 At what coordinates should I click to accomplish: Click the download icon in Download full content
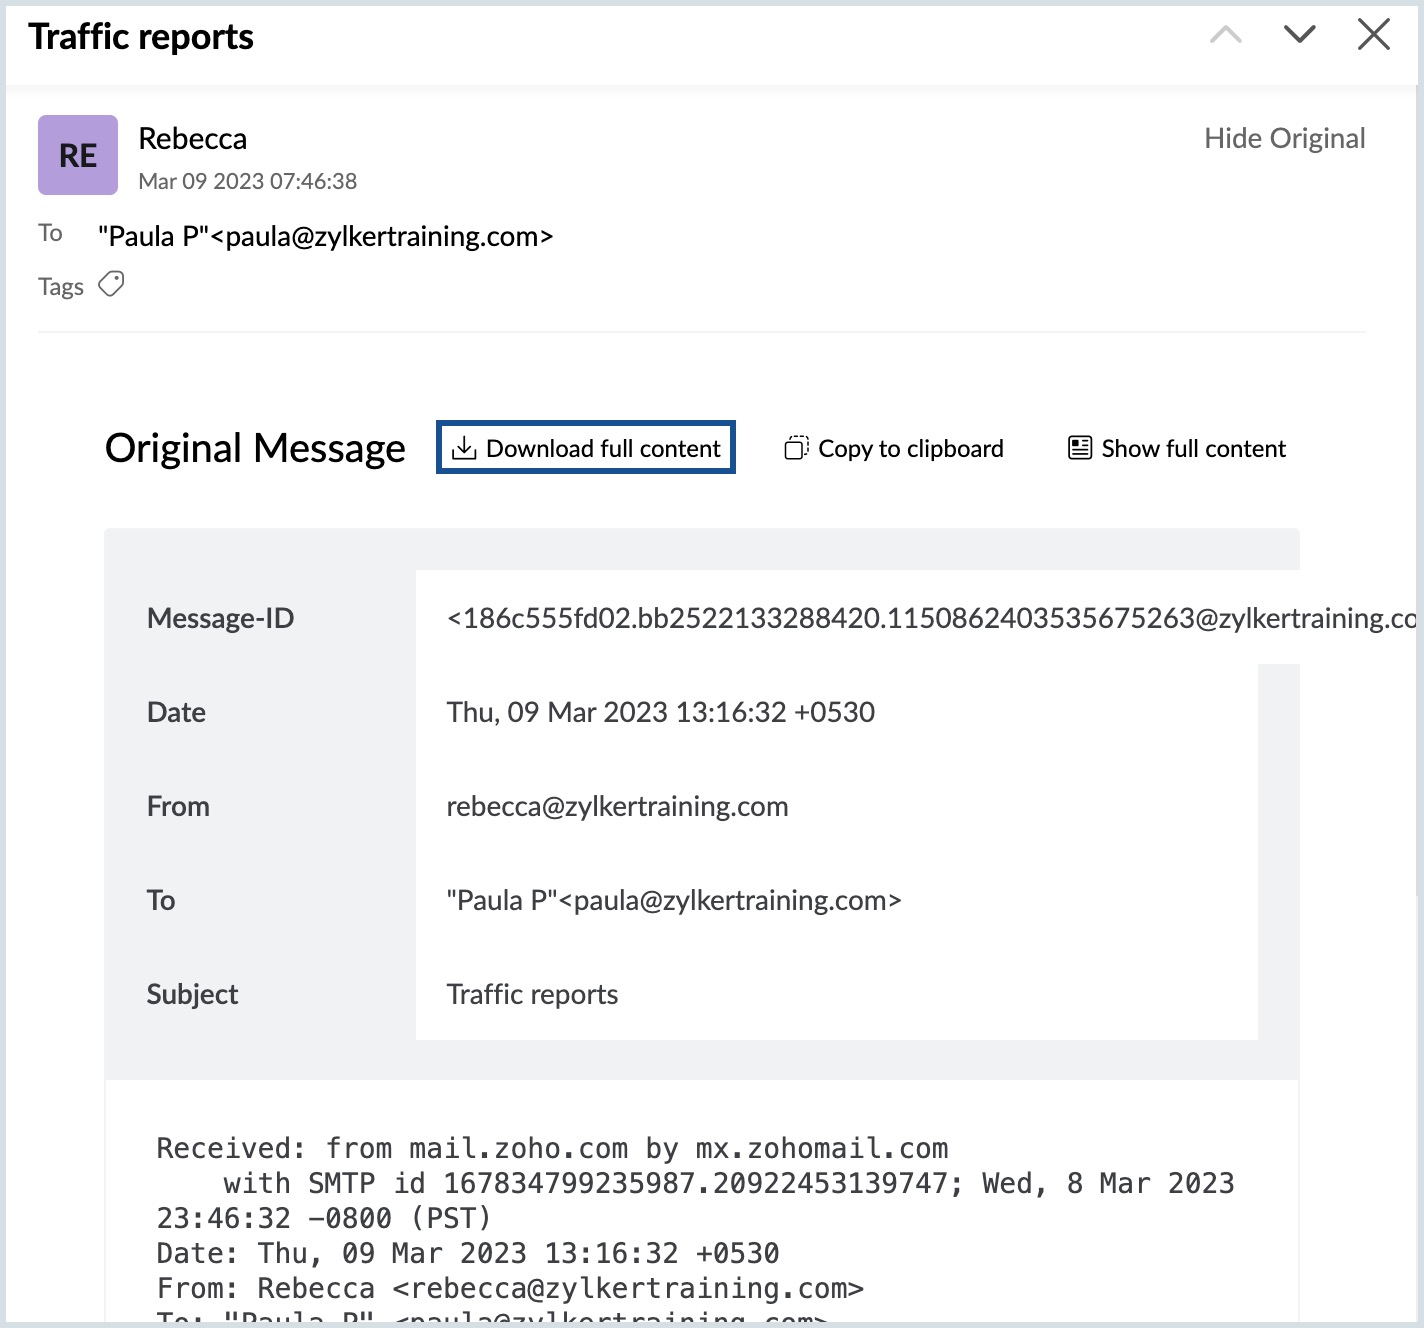tap(464, 449)
